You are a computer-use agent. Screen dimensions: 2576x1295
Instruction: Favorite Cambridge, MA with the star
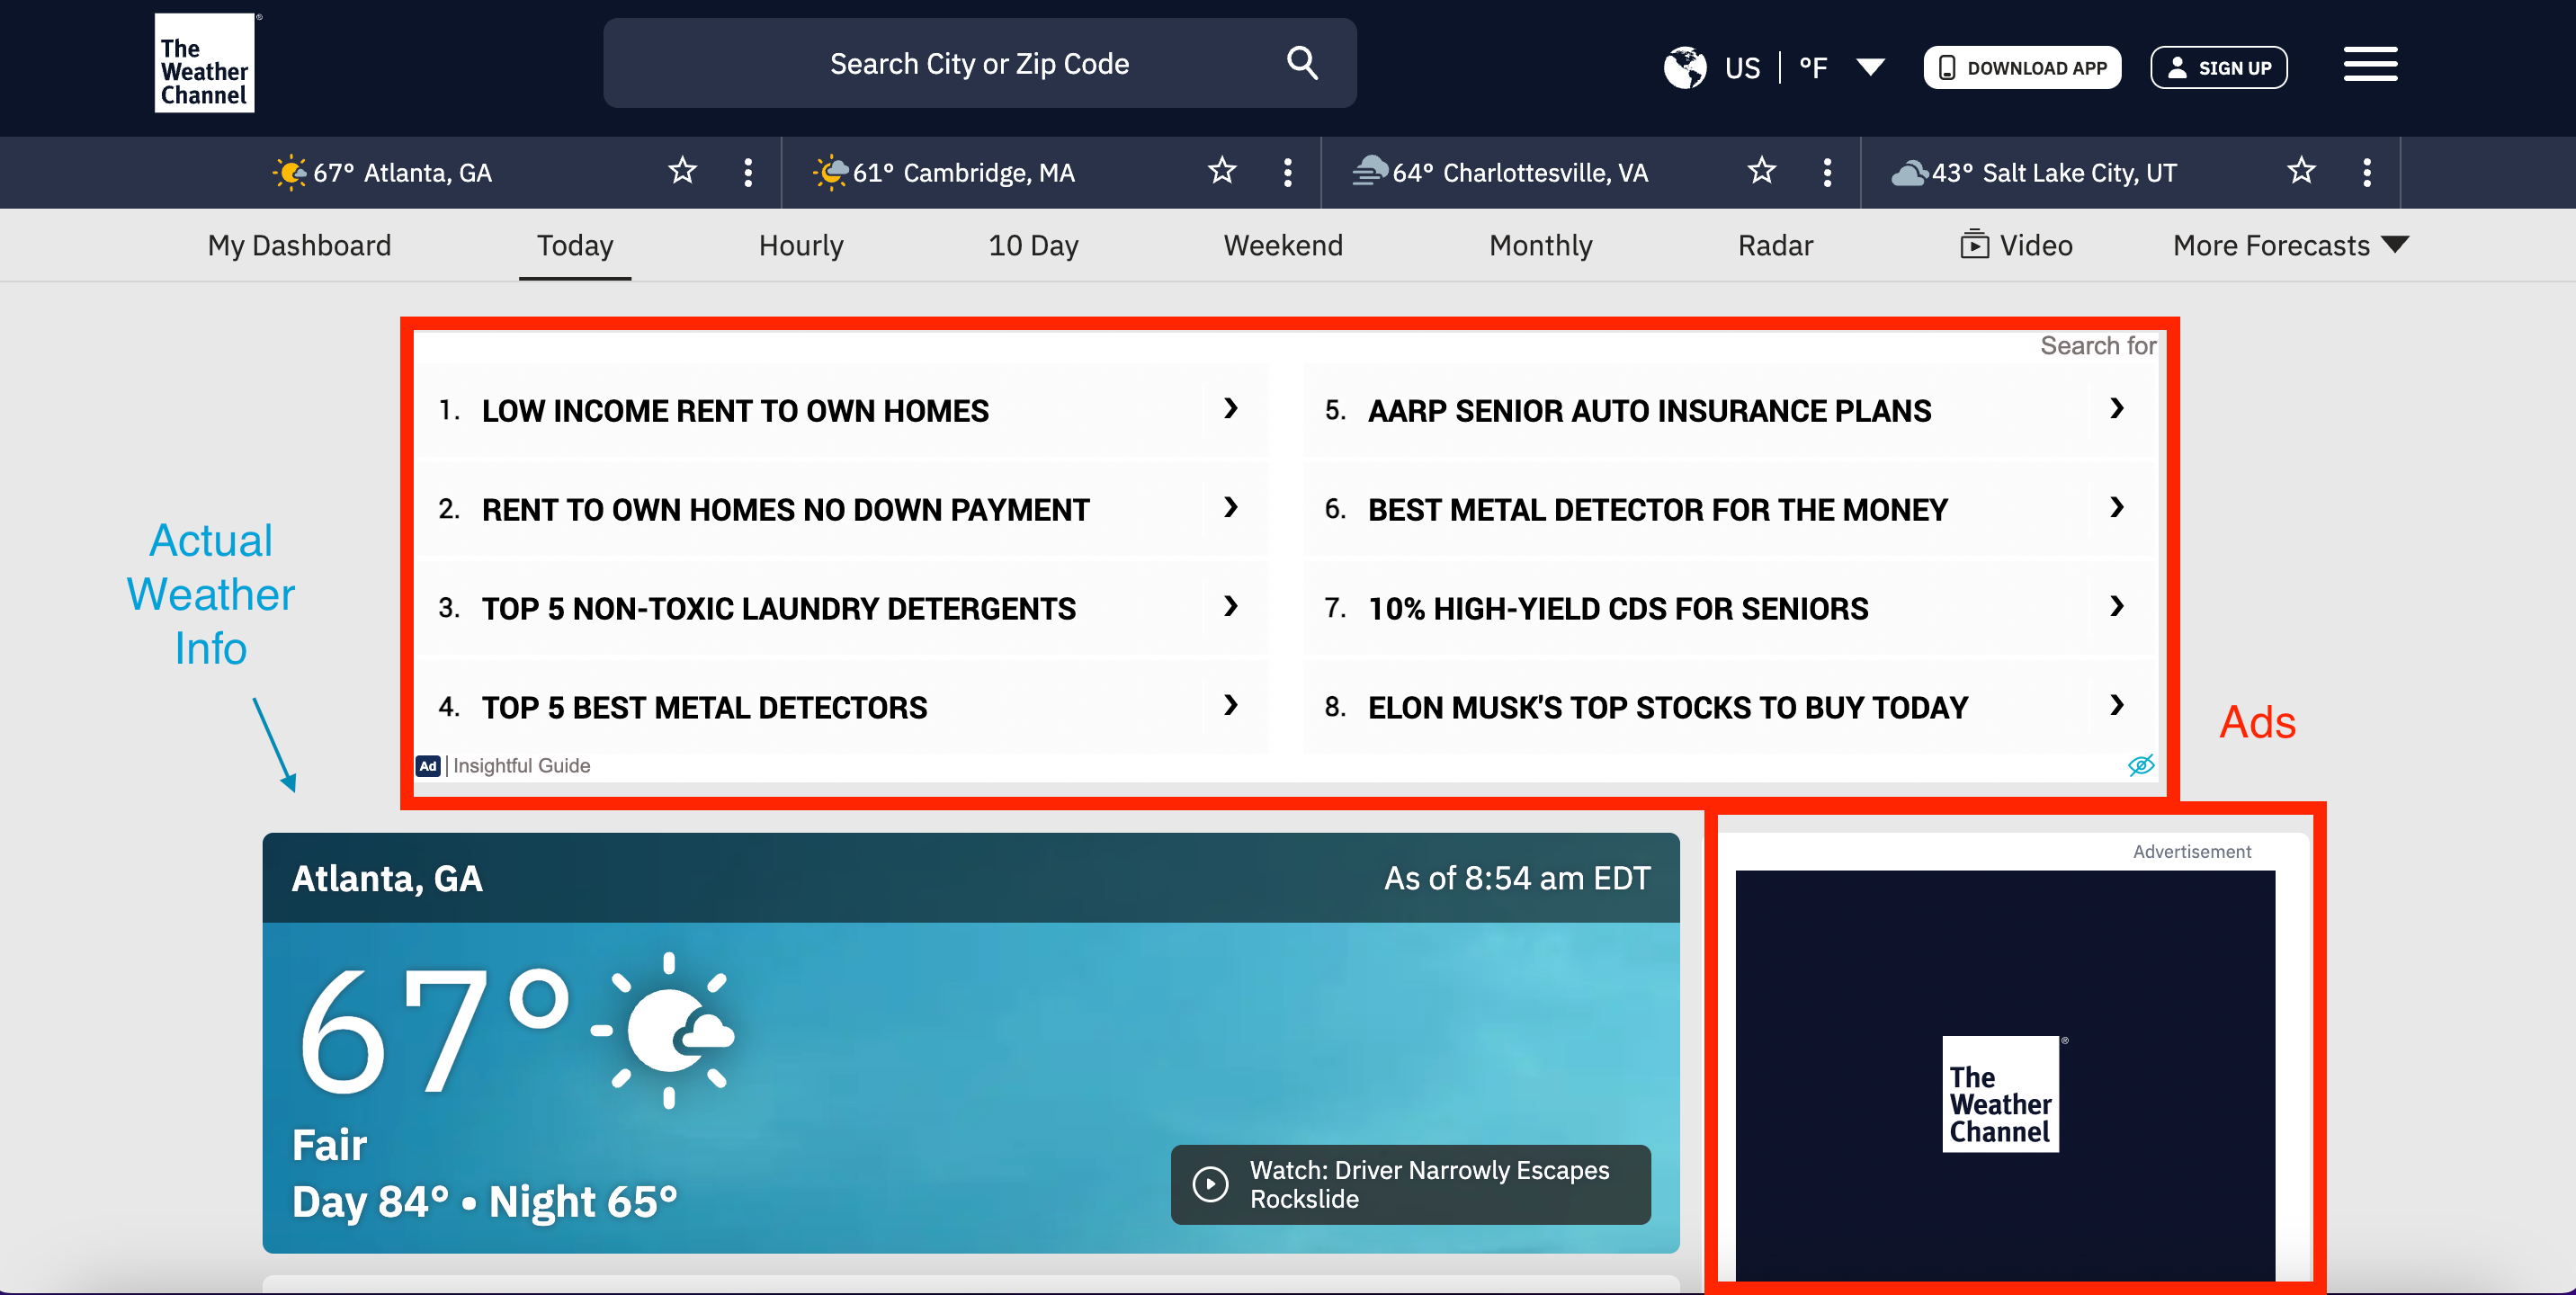point(1222,170)
